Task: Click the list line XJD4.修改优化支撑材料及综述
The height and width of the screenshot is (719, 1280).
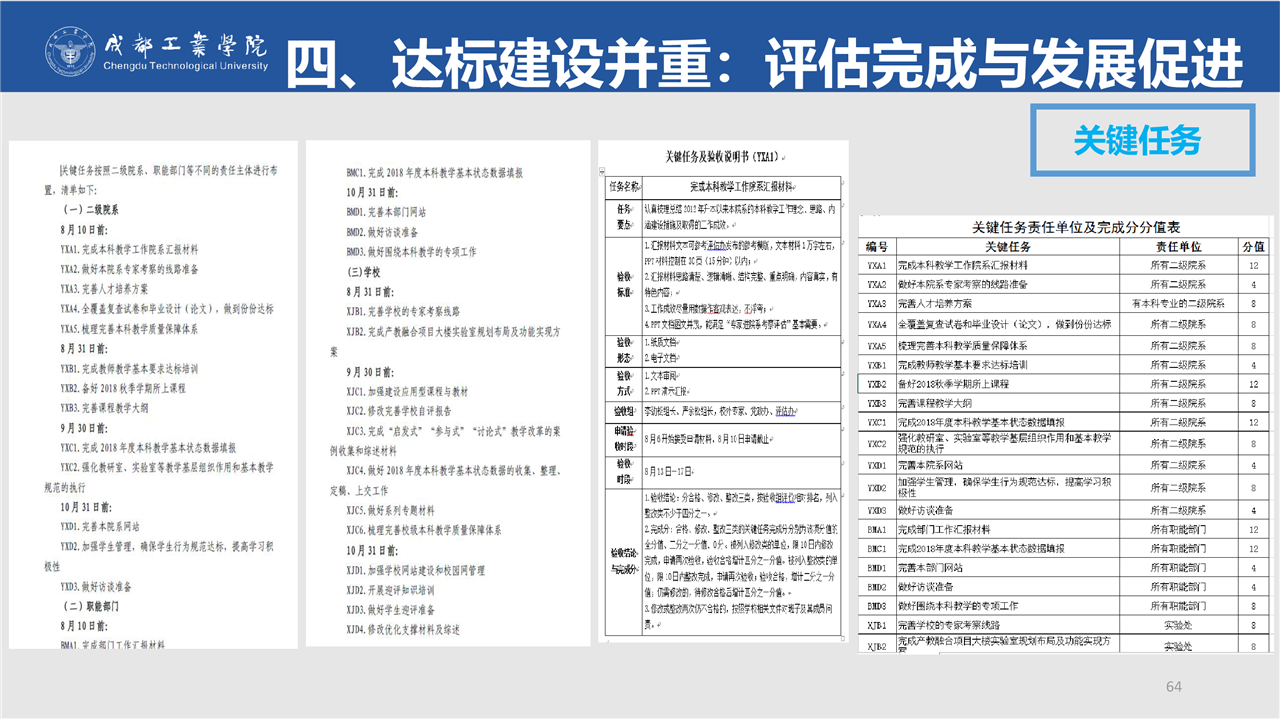Action: 403,629
